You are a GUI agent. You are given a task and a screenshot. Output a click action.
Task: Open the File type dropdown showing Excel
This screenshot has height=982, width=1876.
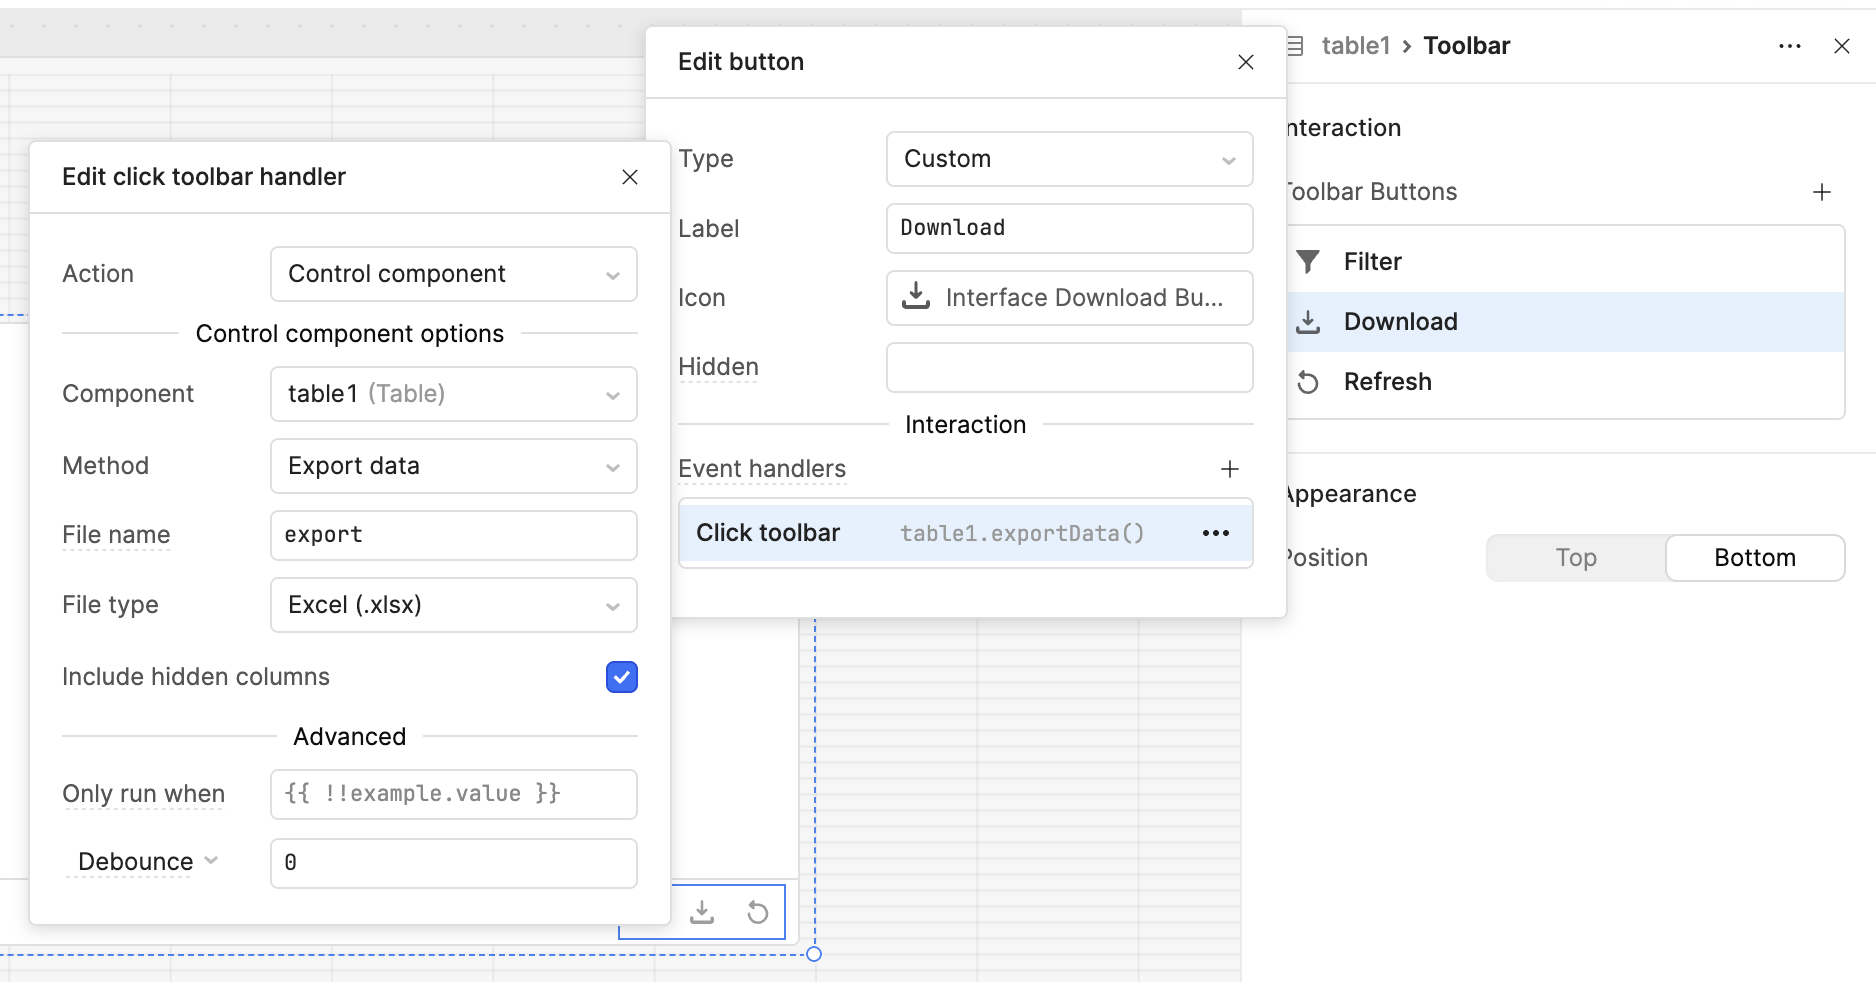[453, 605]
